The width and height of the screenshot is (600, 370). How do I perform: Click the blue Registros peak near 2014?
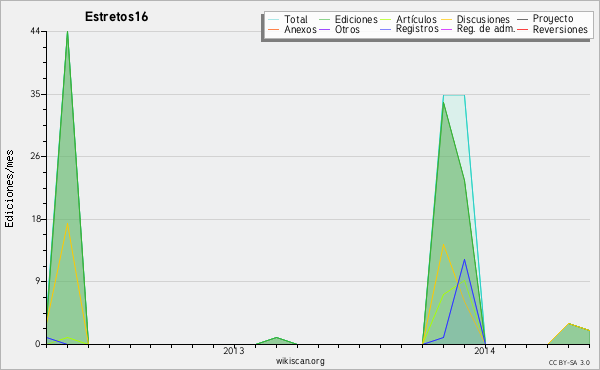pyautogui.click(x=465, y=260)
